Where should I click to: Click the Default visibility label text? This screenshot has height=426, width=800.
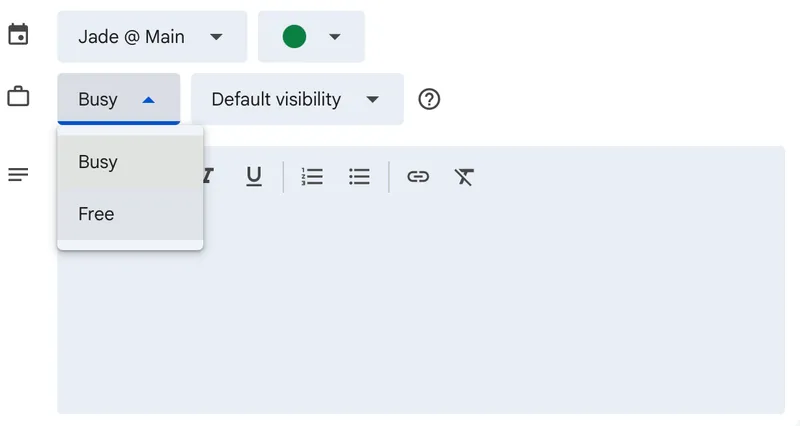tap(276, 99)
